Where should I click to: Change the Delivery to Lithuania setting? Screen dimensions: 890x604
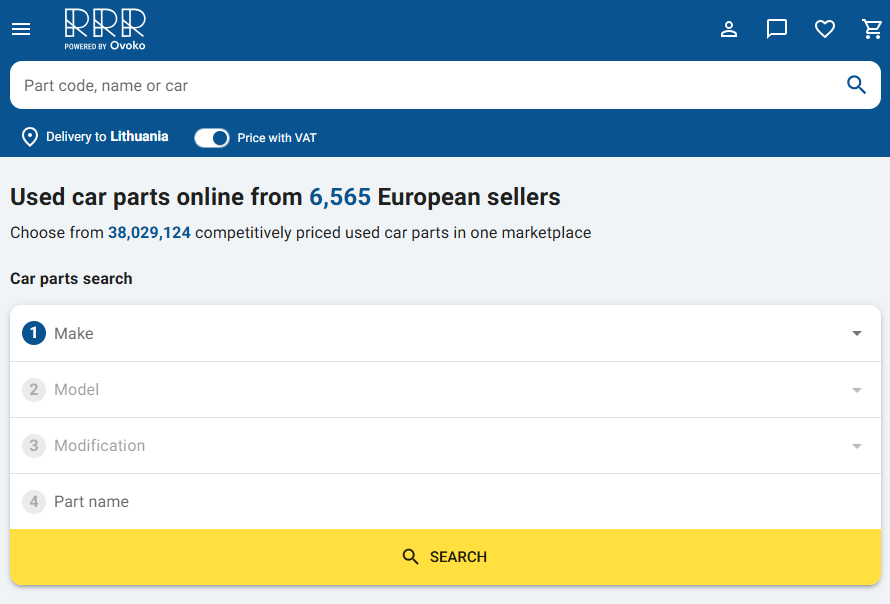point(107,137)
